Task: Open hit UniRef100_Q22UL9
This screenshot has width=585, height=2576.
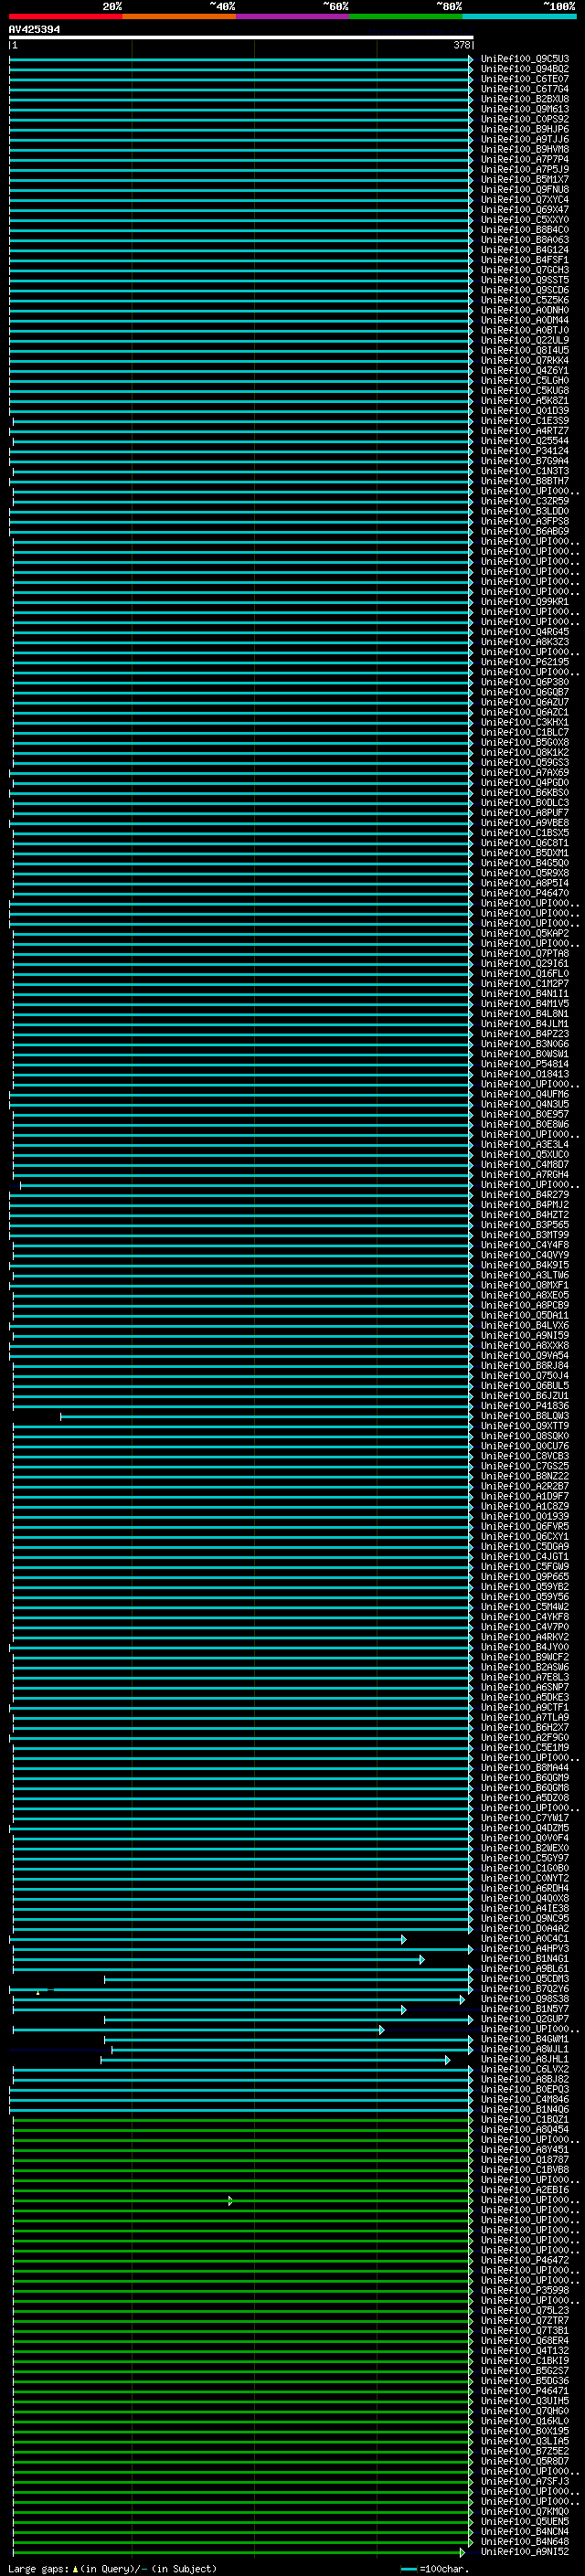Action: click(525, 340)
